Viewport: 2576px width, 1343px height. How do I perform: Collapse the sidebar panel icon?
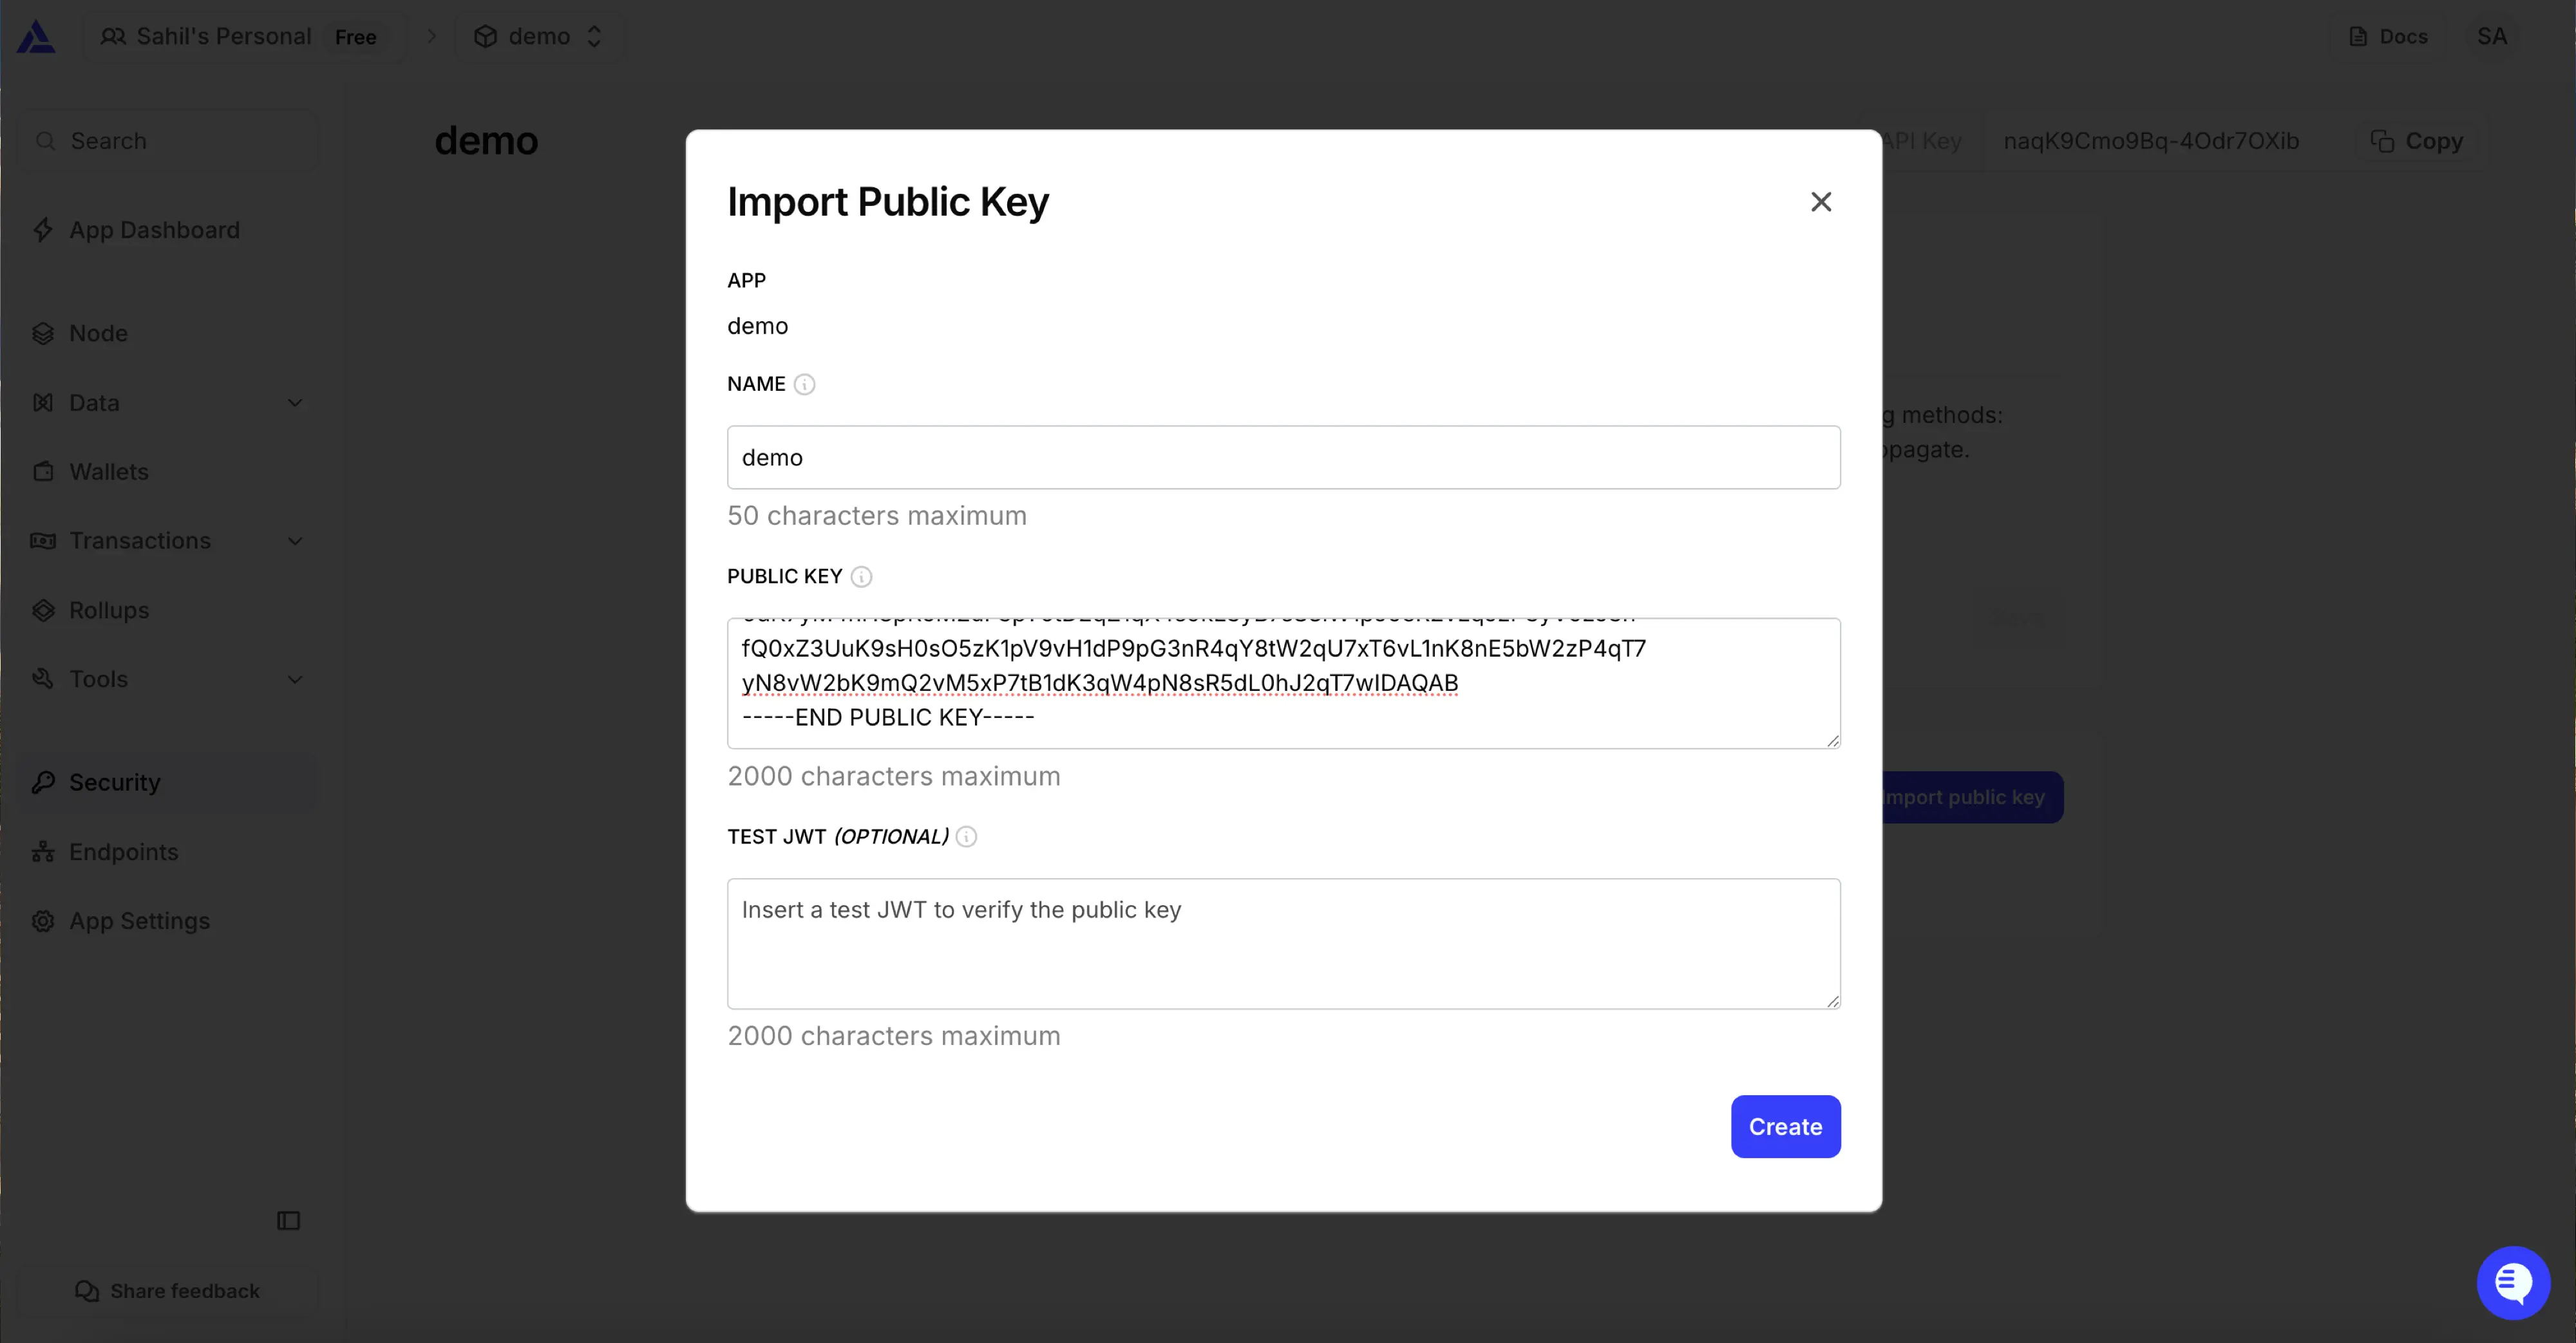pyautogui.click(x=289, y=1220)
